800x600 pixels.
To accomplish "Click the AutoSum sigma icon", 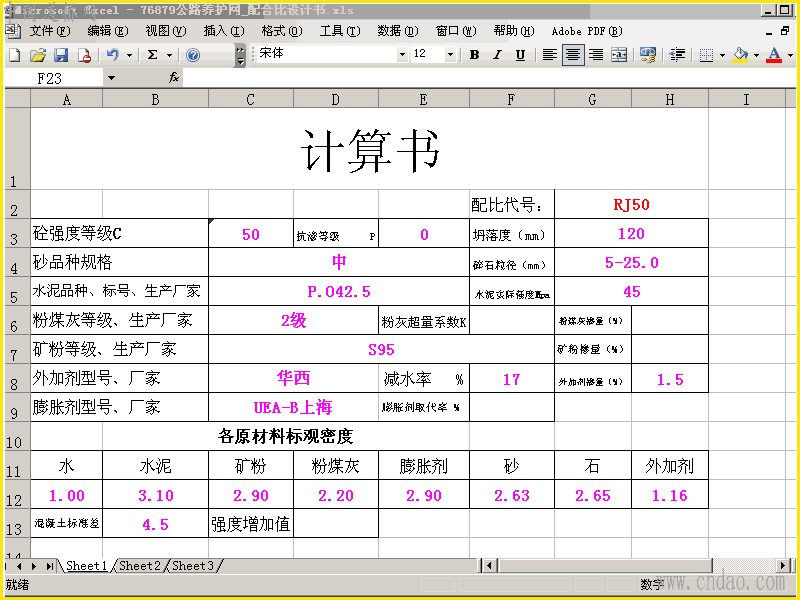I will 152,55.
